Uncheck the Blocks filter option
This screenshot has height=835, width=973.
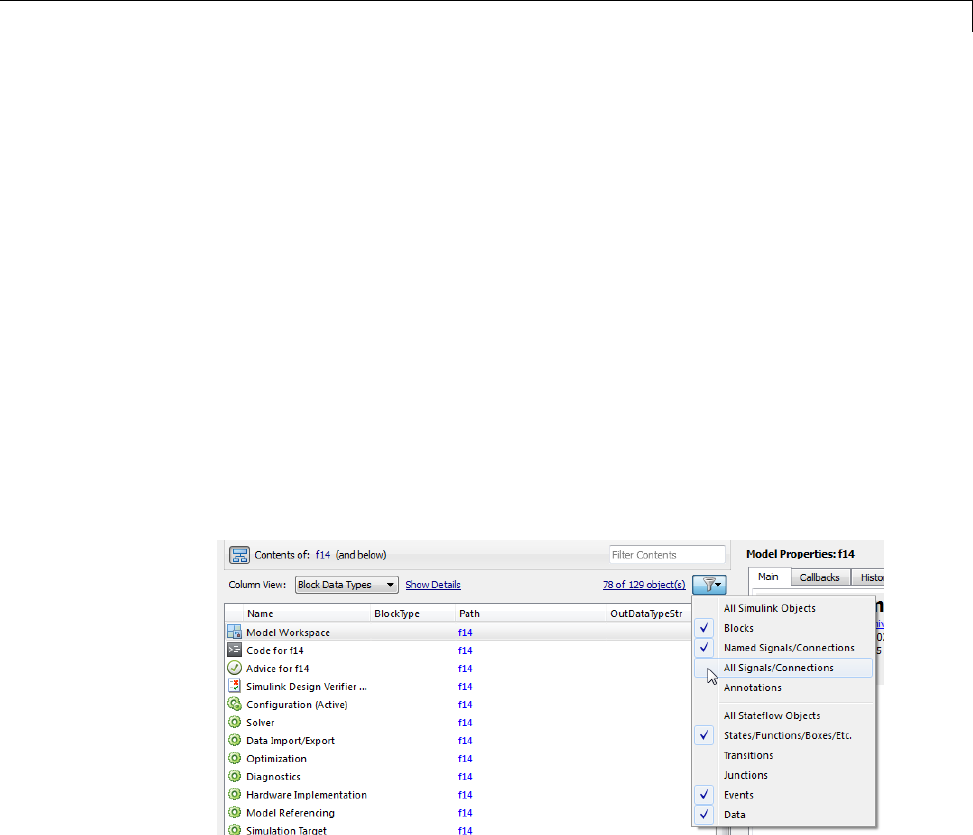point(783,628)
